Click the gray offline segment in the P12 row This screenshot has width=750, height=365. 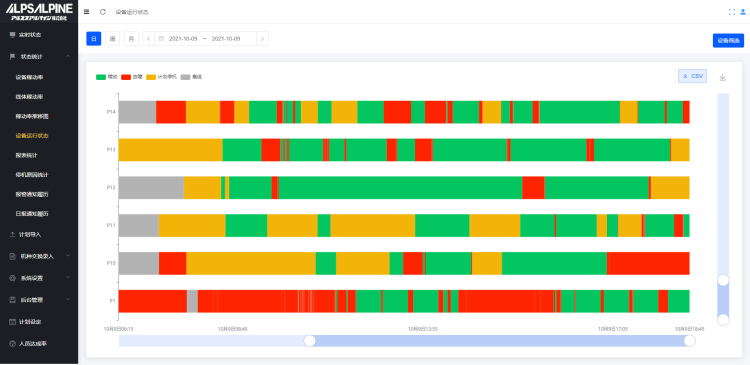coord(151,188)
